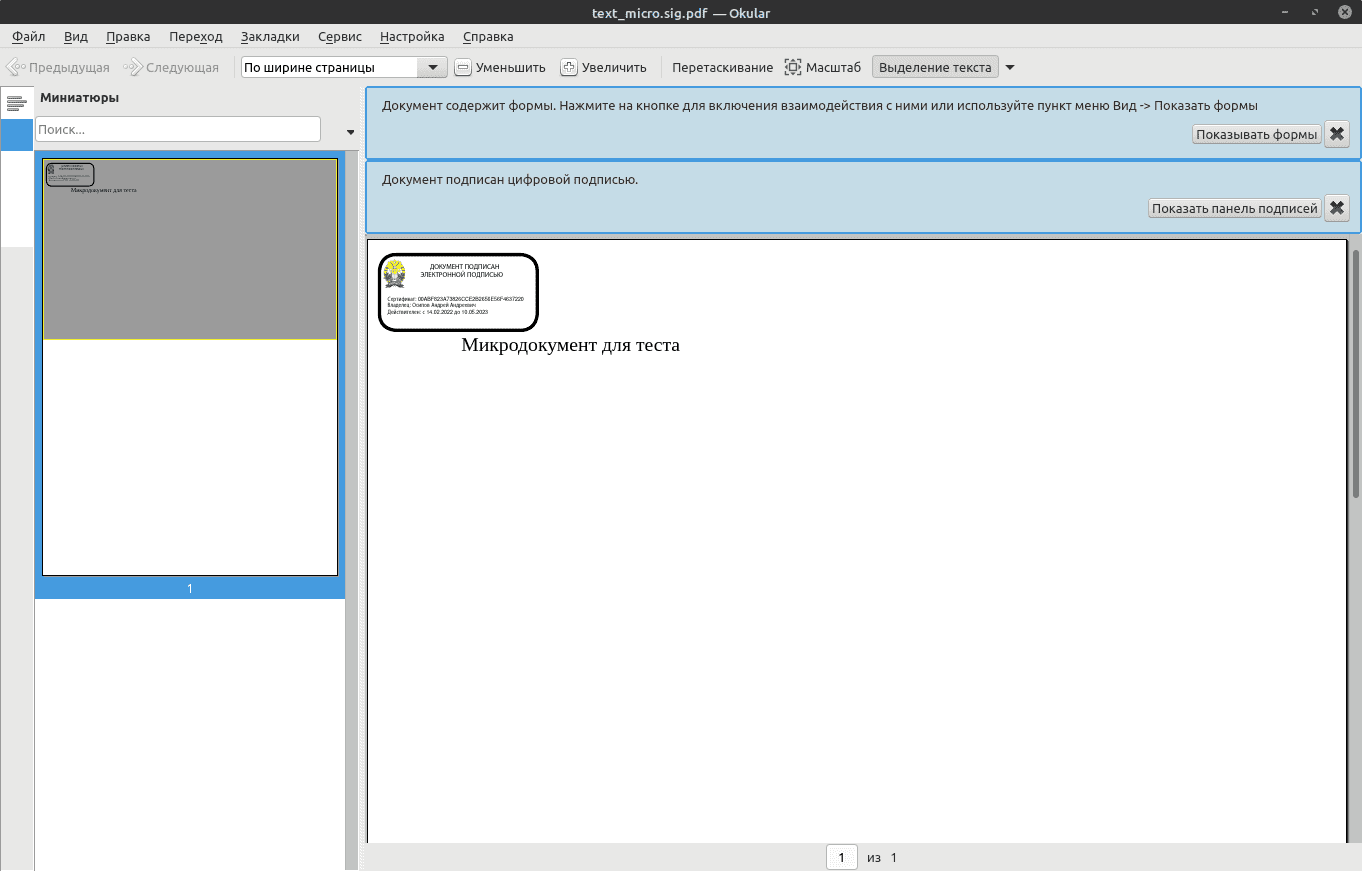The image size is (1362, 871).
Task: Open the Закладки menu
Action: (x=270, y=36)
